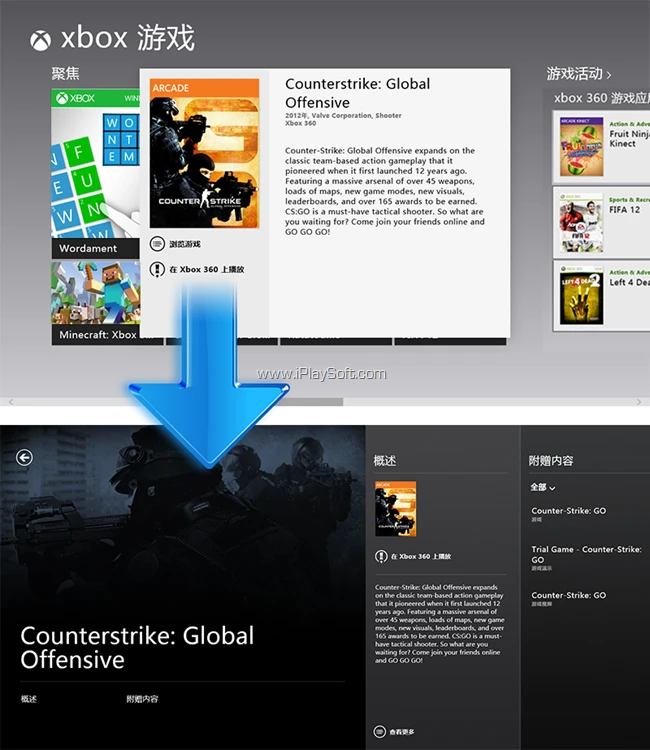Click the Left 4 Dead title text
This screenshot has width=650, height=750.
629,282
